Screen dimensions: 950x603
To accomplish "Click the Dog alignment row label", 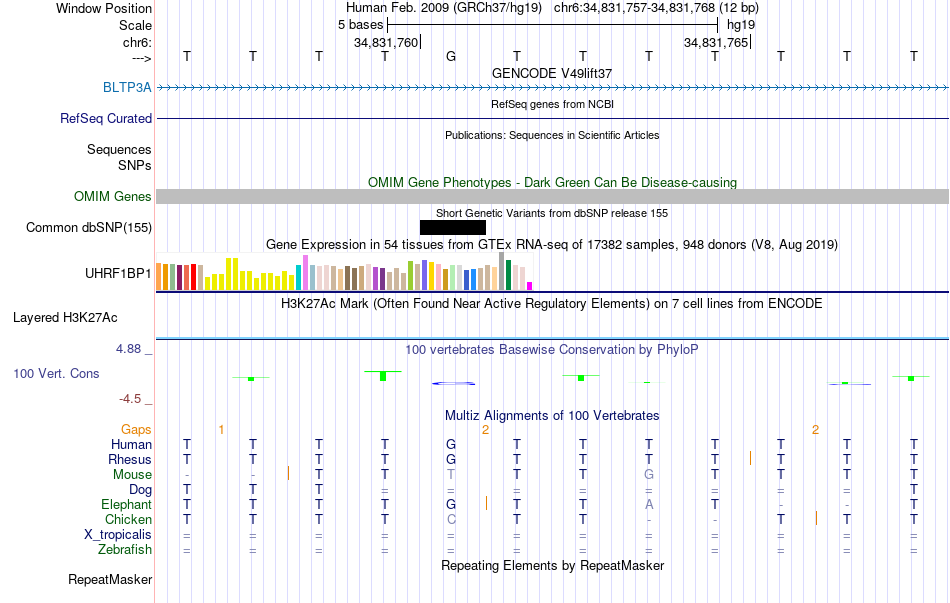I will [x=141, y=490].
